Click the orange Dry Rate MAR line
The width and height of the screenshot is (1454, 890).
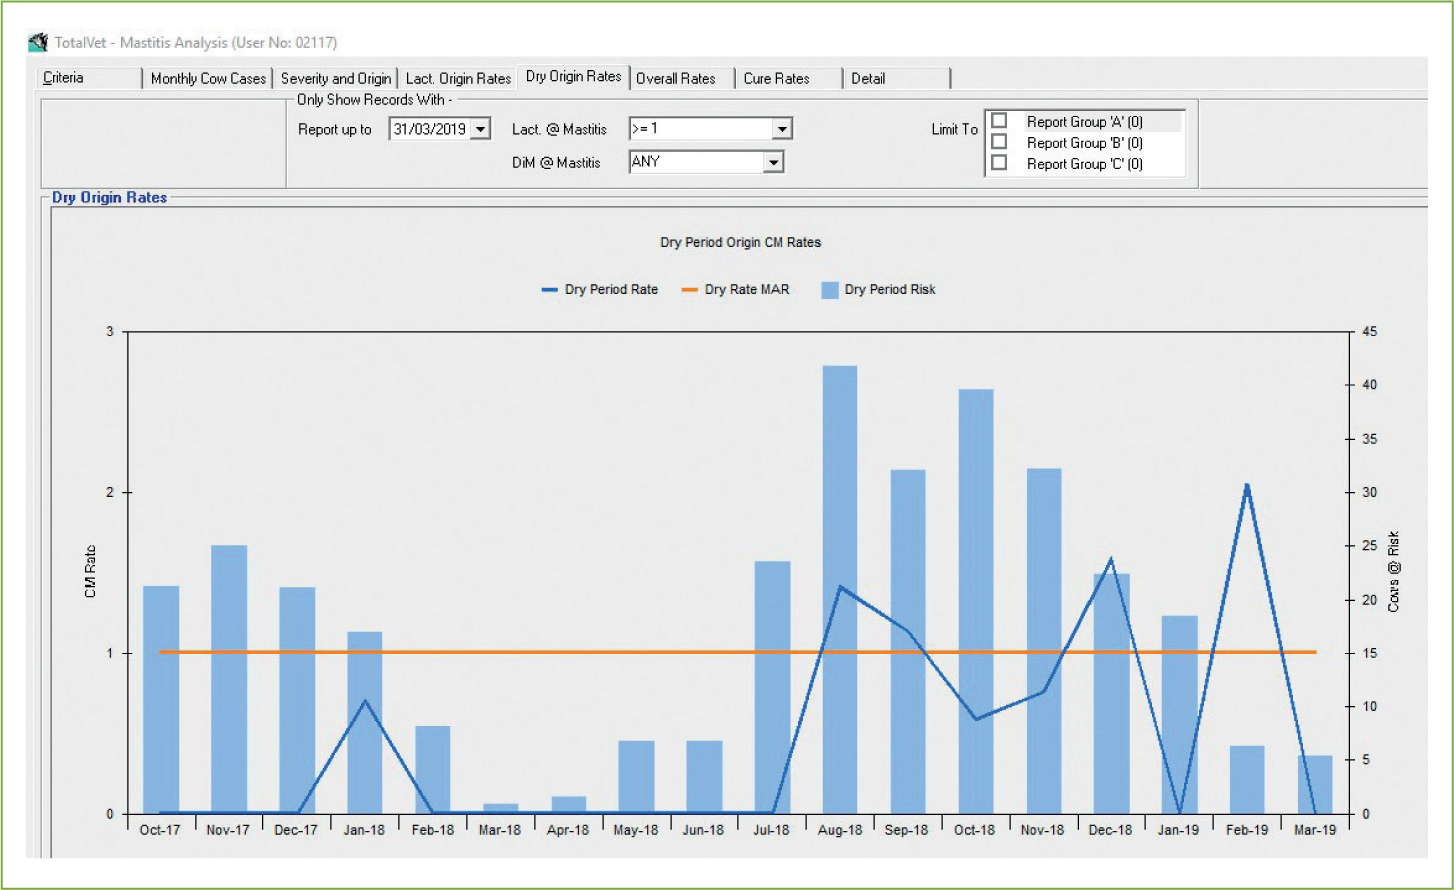point(737,652)
